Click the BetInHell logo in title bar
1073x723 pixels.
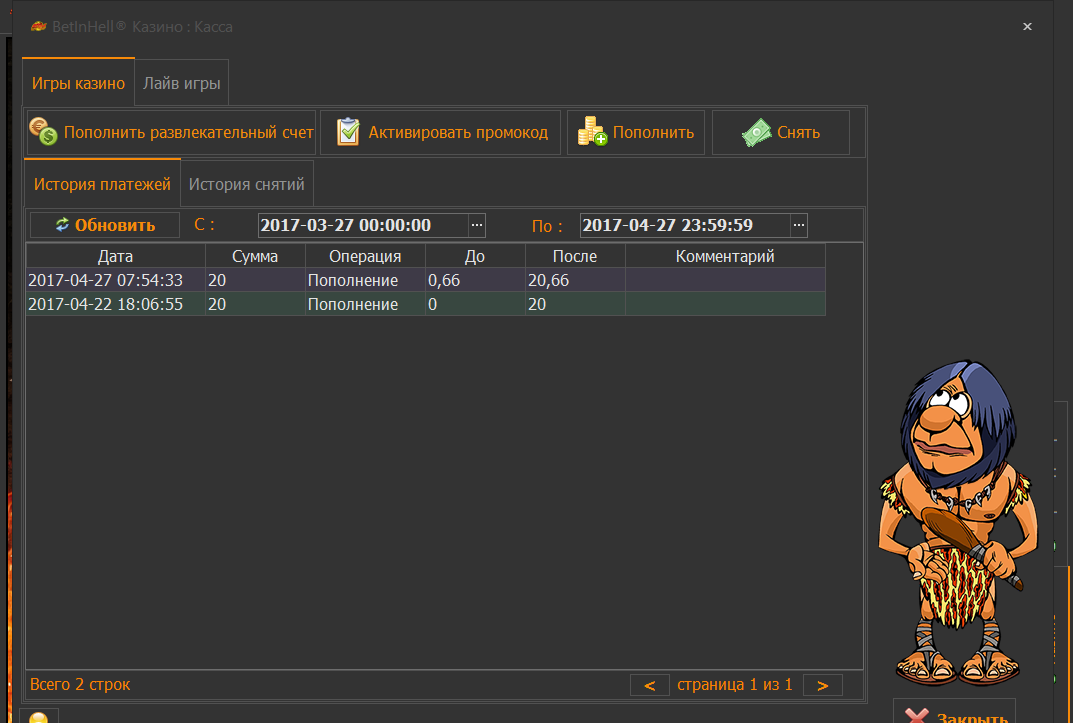click(39, 27)
